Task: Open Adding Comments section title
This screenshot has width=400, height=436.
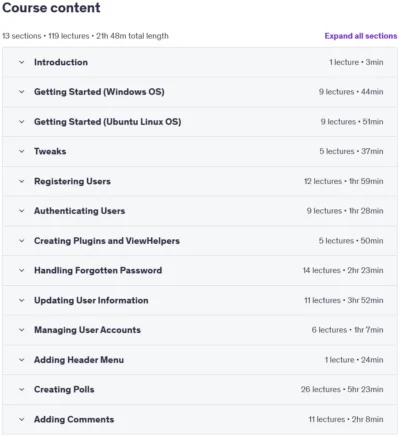Action: tap(74, 419)
